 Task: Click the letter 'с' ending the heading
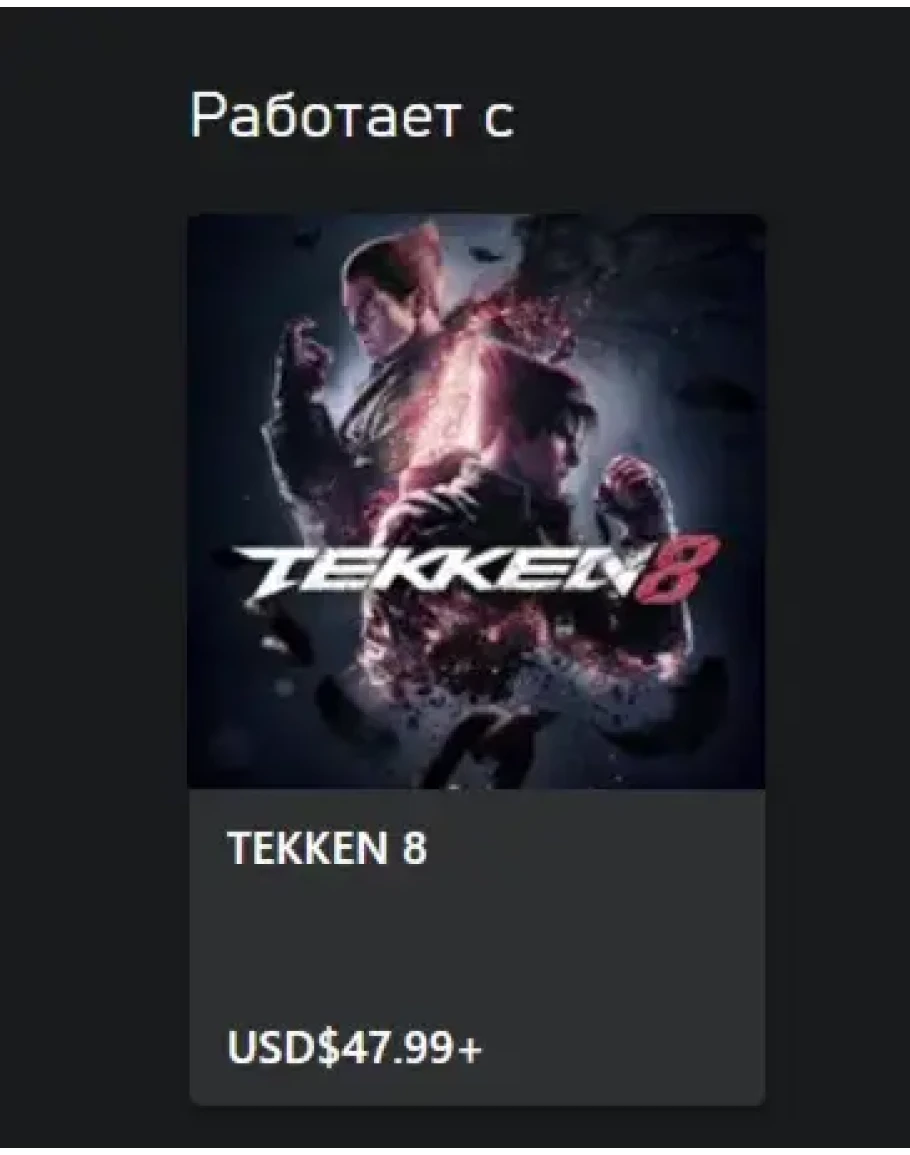(500, 122)
